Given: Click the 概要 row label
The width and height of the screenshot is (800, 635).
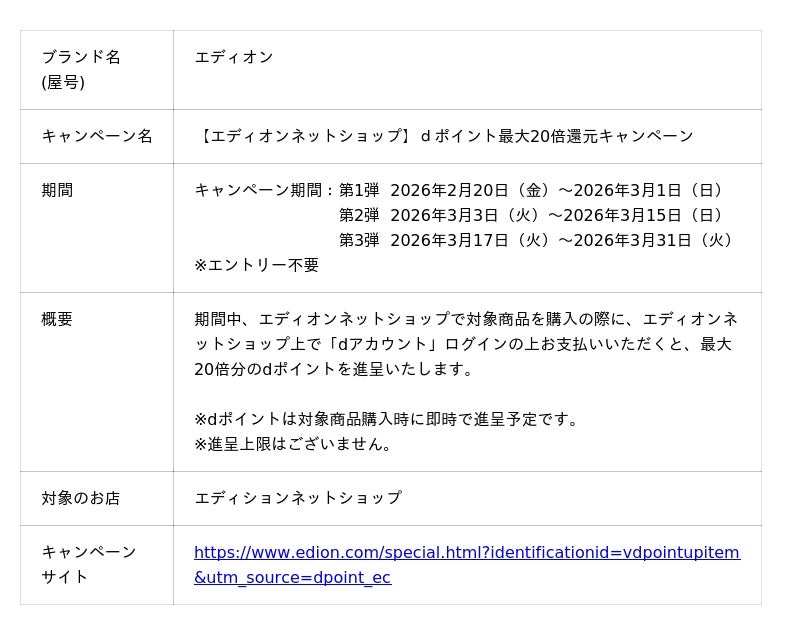Looking at the screenshot, I should (x=57, y=319).
